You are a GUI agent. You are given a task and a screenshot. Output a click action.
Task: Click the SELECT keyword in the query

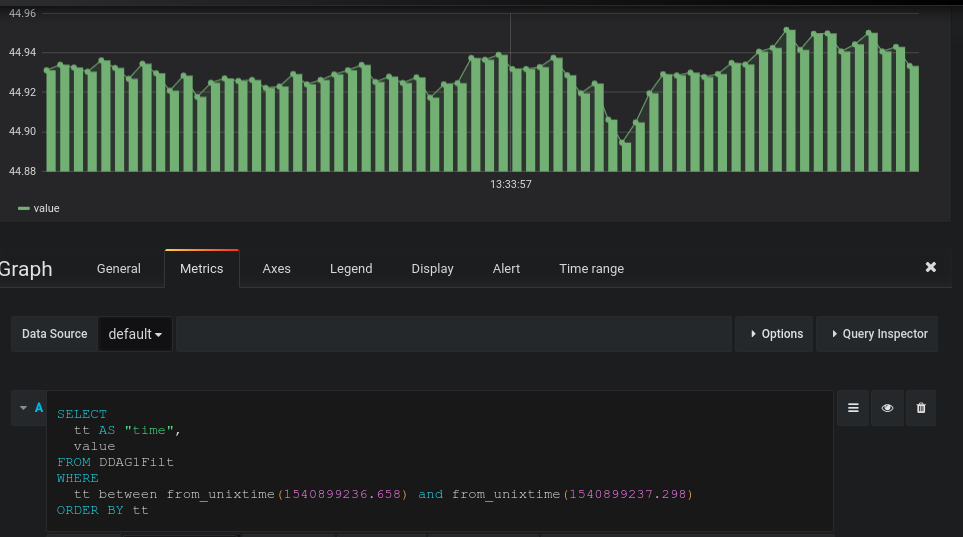(82, 414)
